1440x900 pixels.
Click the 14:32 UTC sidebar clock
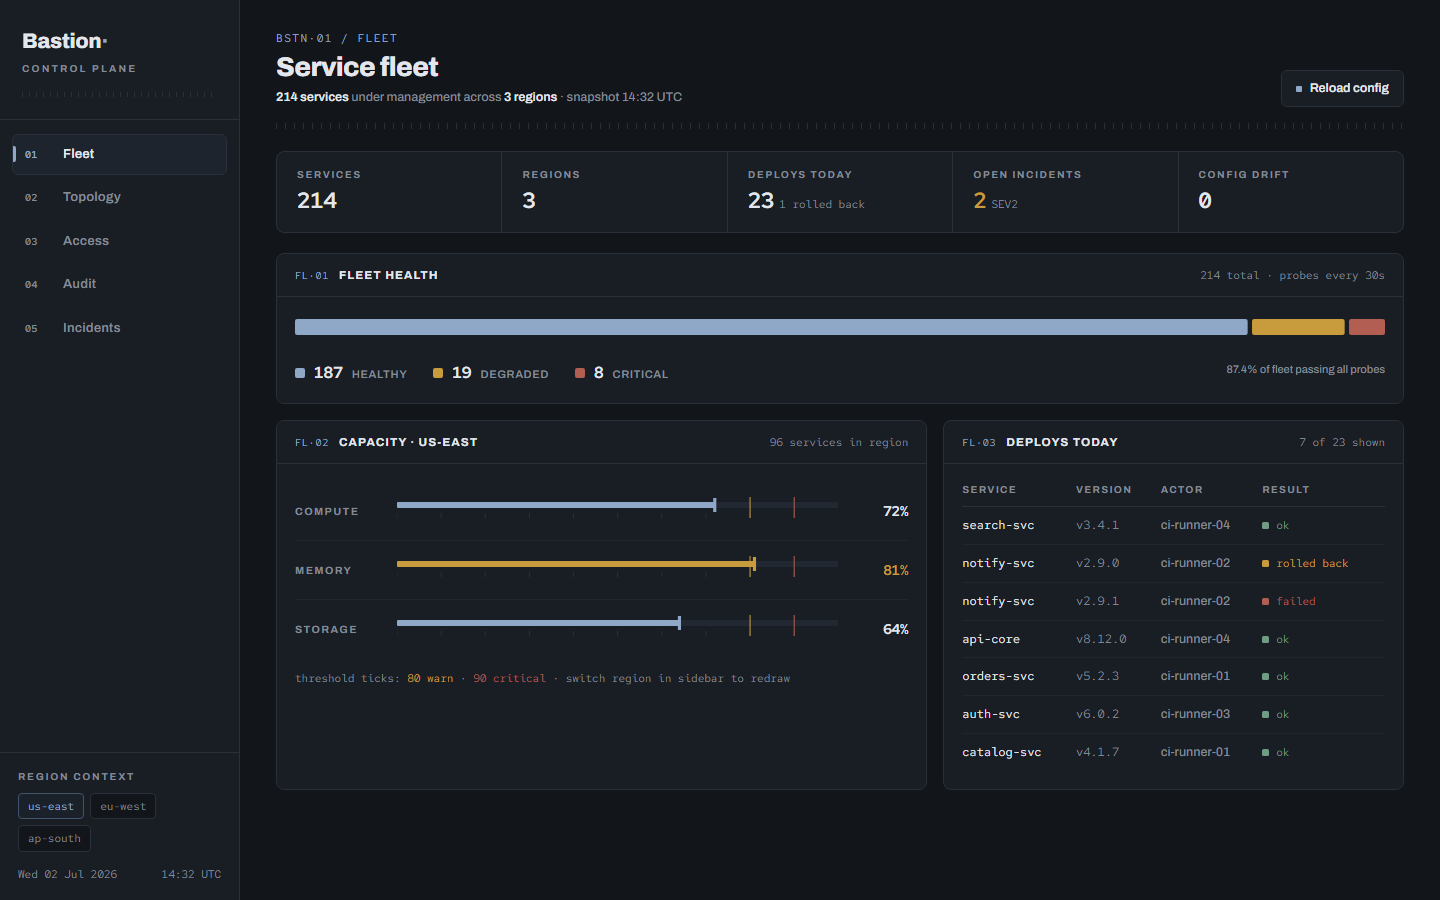191,874
